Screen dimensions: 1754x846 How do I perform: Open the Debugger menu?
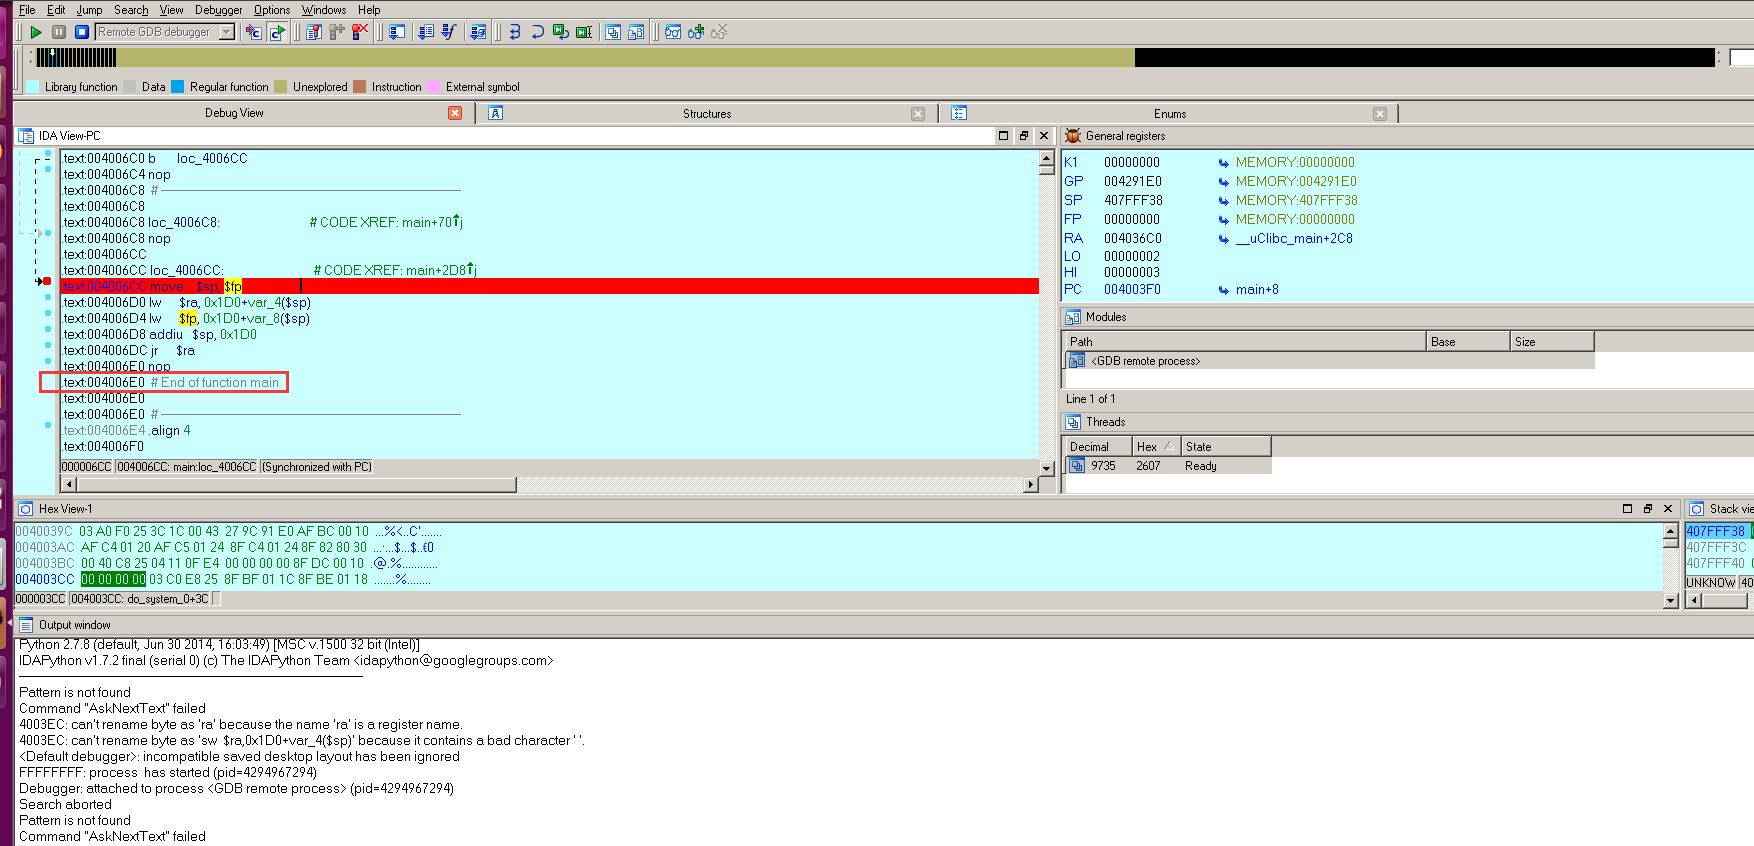pos(218,10)
